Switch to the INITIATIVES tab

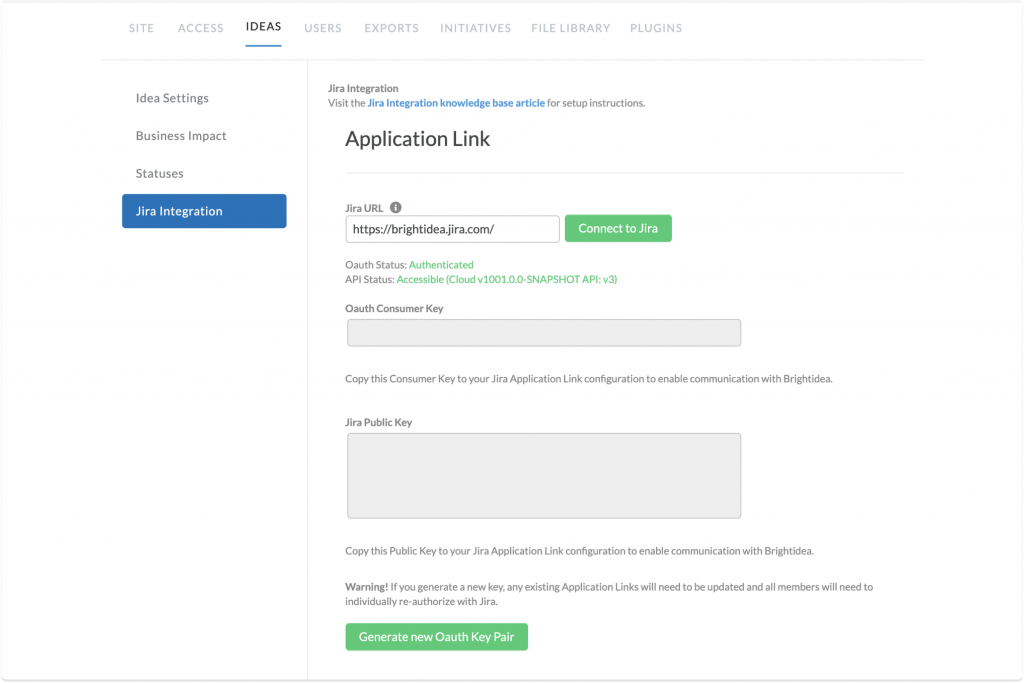click(x=475, y=28)
